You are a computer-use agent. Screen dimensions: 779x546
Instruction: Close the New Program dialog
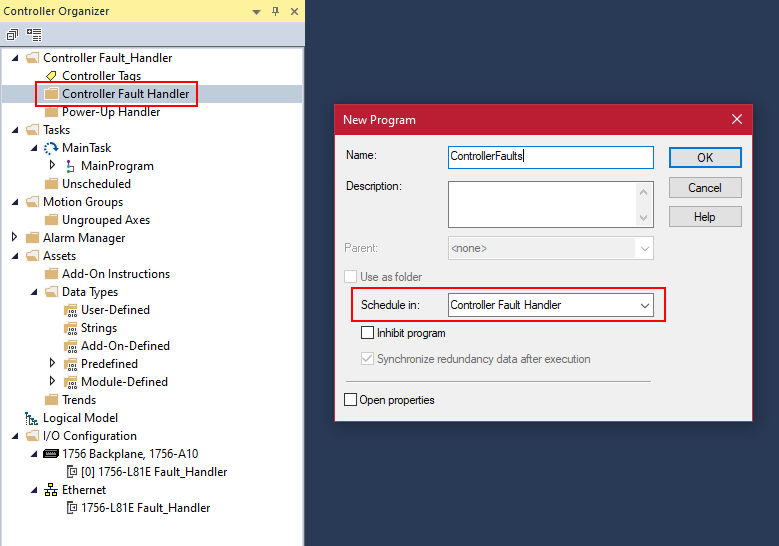click(x=737, y=119)
